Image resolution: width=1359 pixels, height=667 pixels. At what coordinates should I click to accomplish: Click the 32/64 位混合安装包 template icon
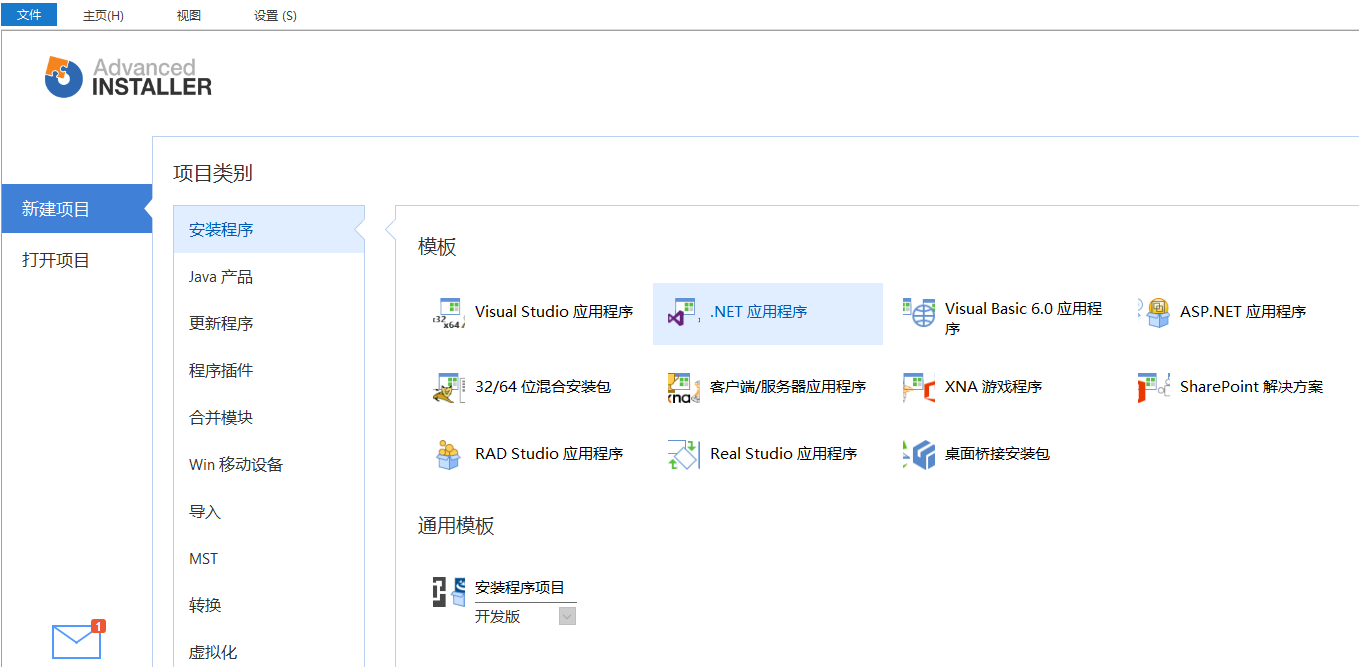click(x=449, y=388)
